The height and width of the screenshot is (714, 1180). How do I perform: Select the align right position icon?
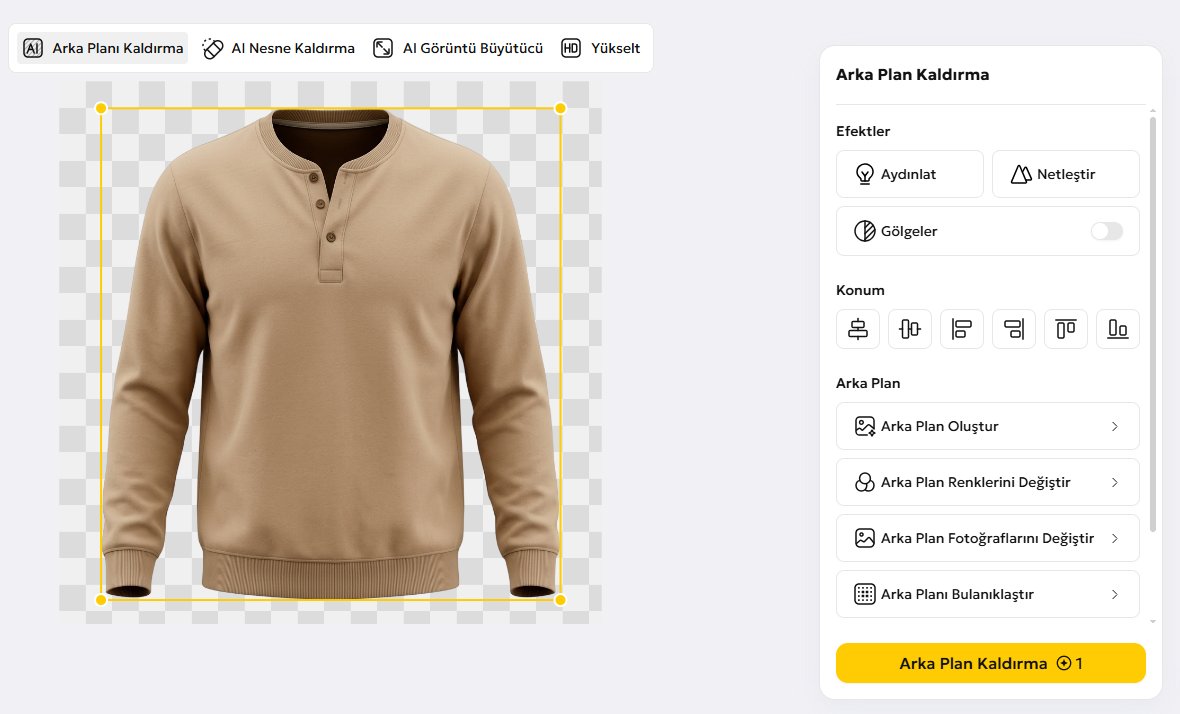[x=1014, y=329]
